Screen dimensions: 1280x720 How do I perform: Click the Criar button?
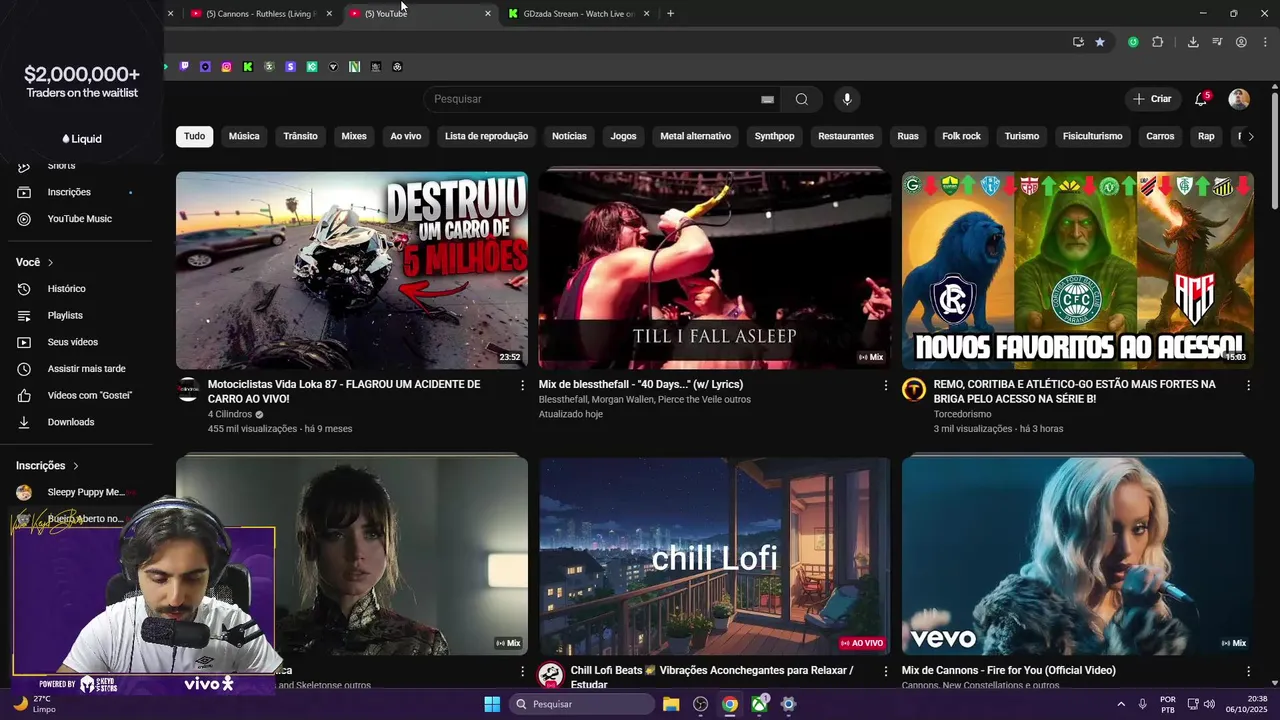(1152, 99)
